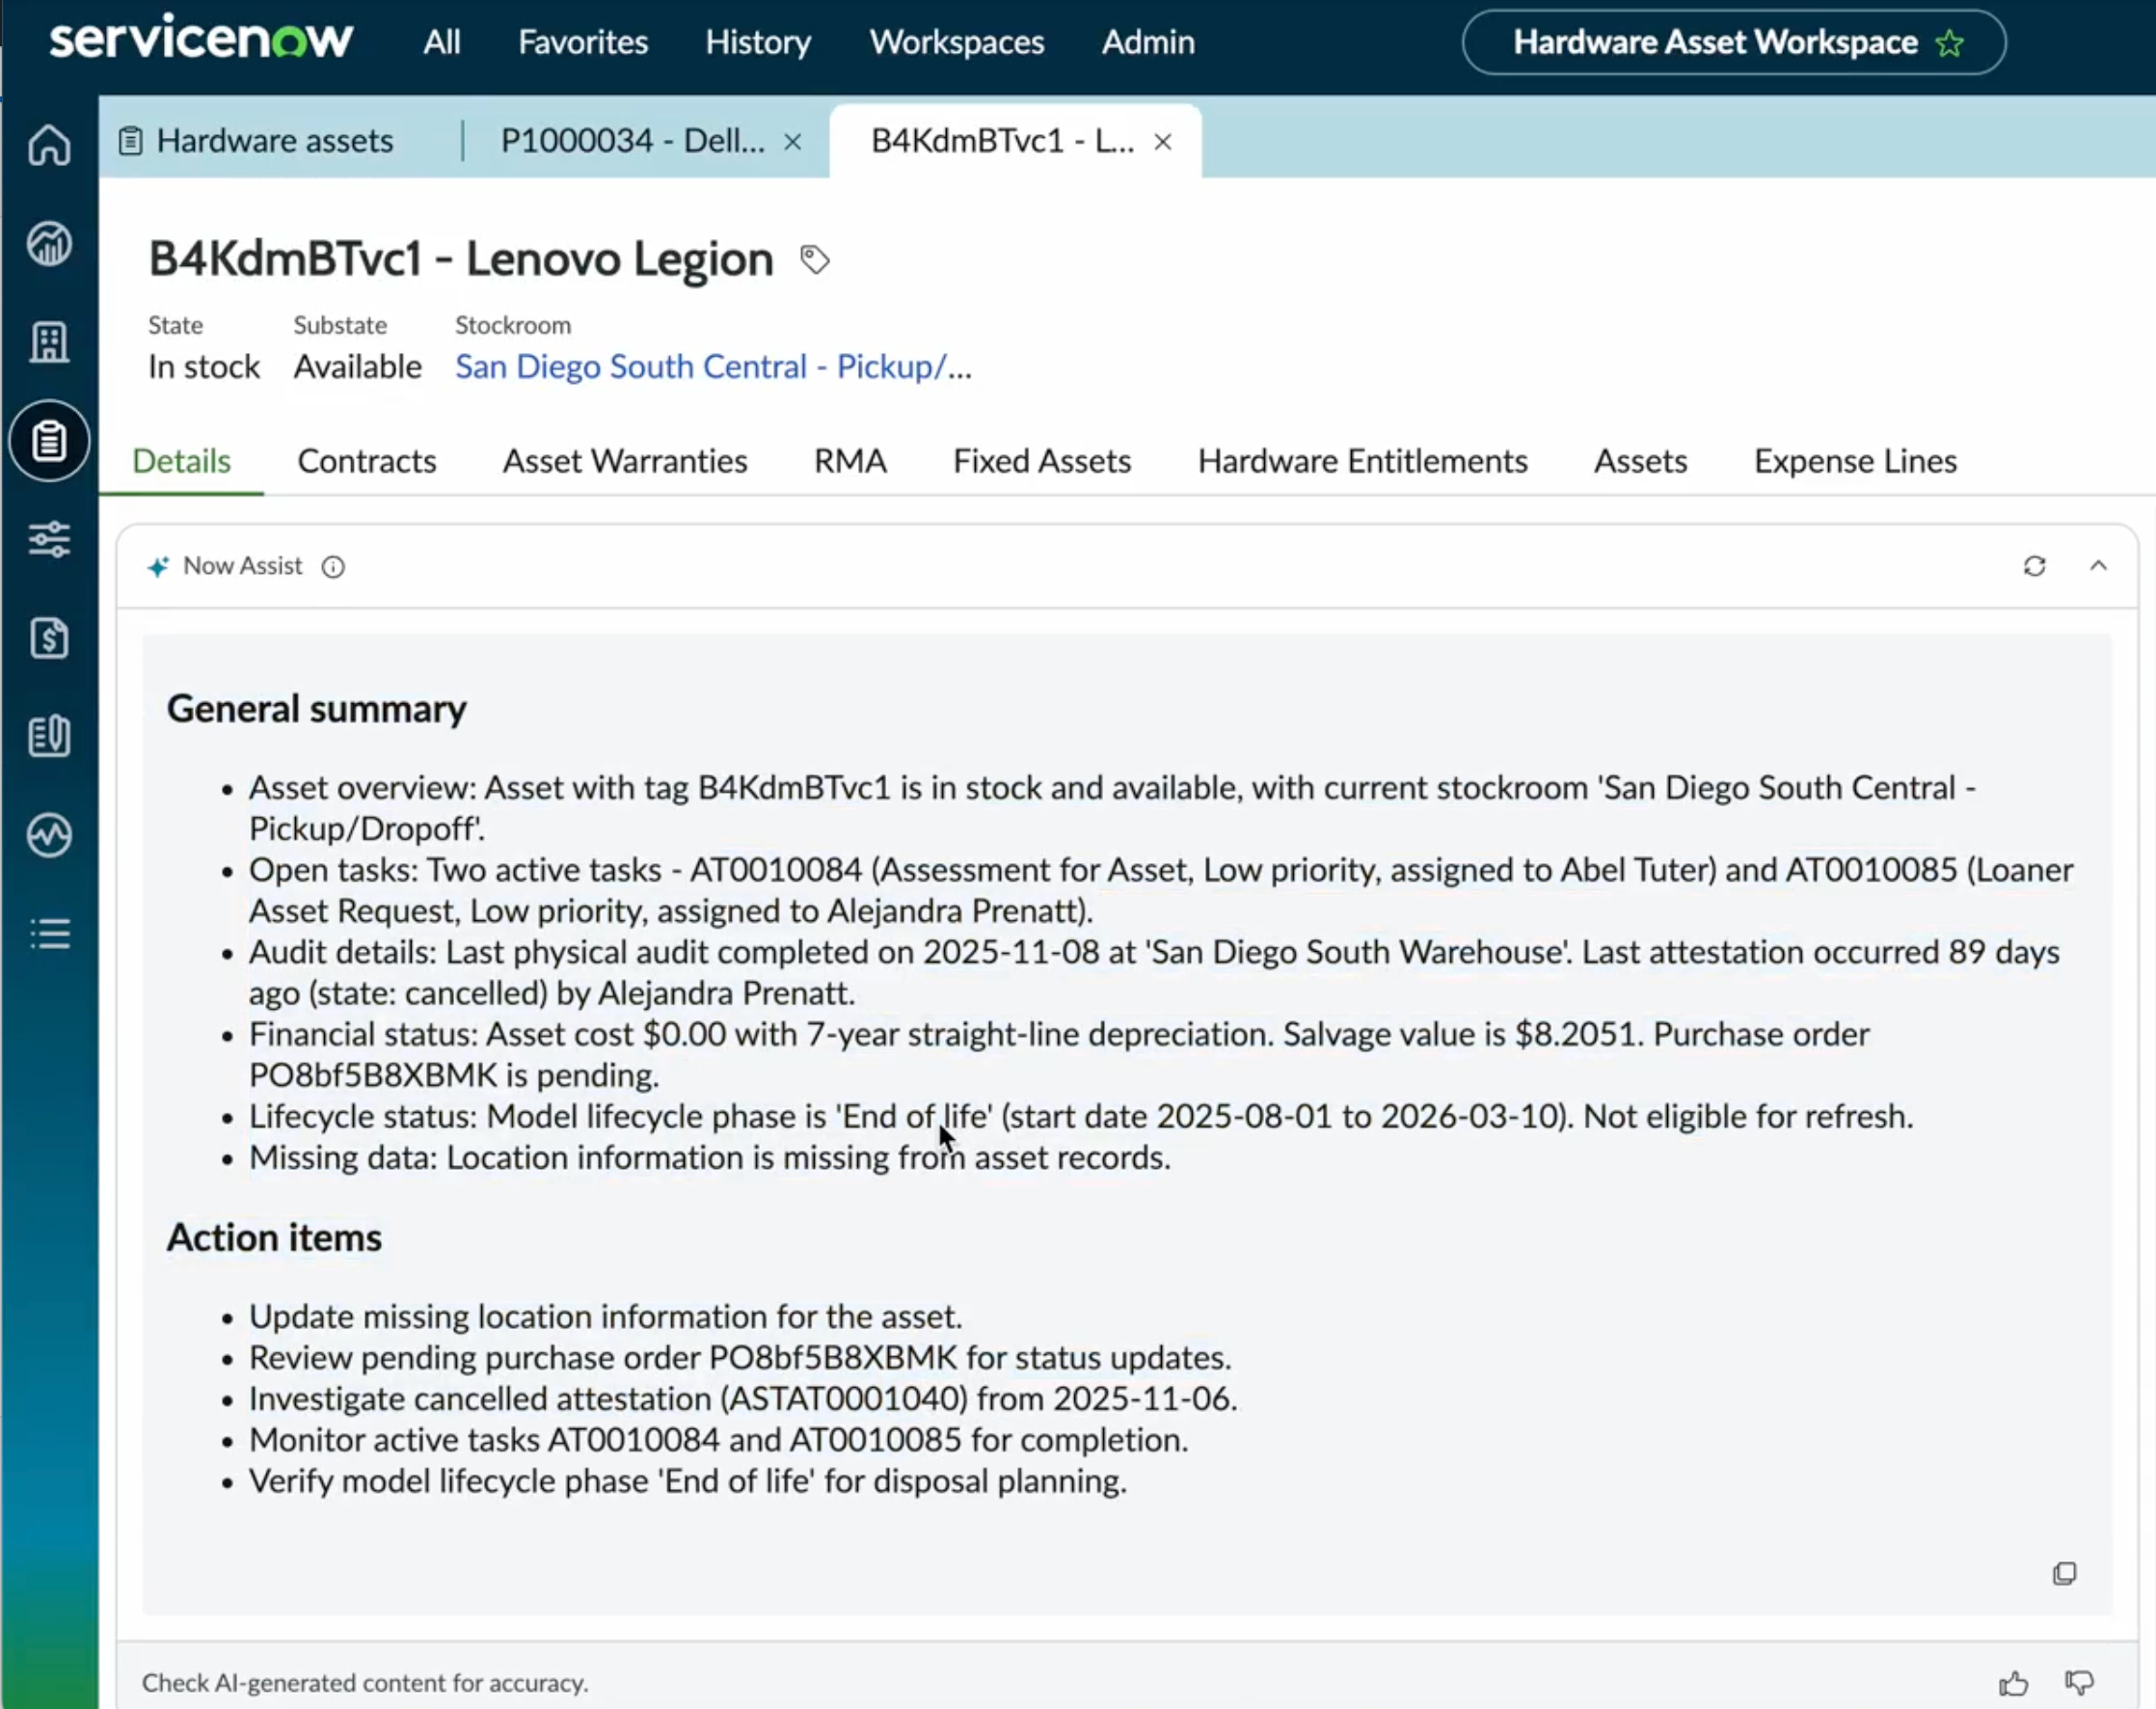Click the activity pulse icon in sidebar
2156x1709 pixels.
[x=49, y=835]
